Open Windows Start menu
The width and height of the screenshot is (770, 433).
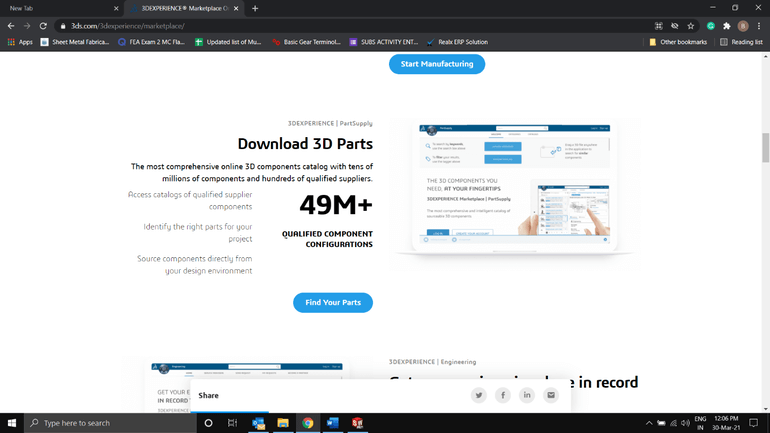[x=12, y=423]
